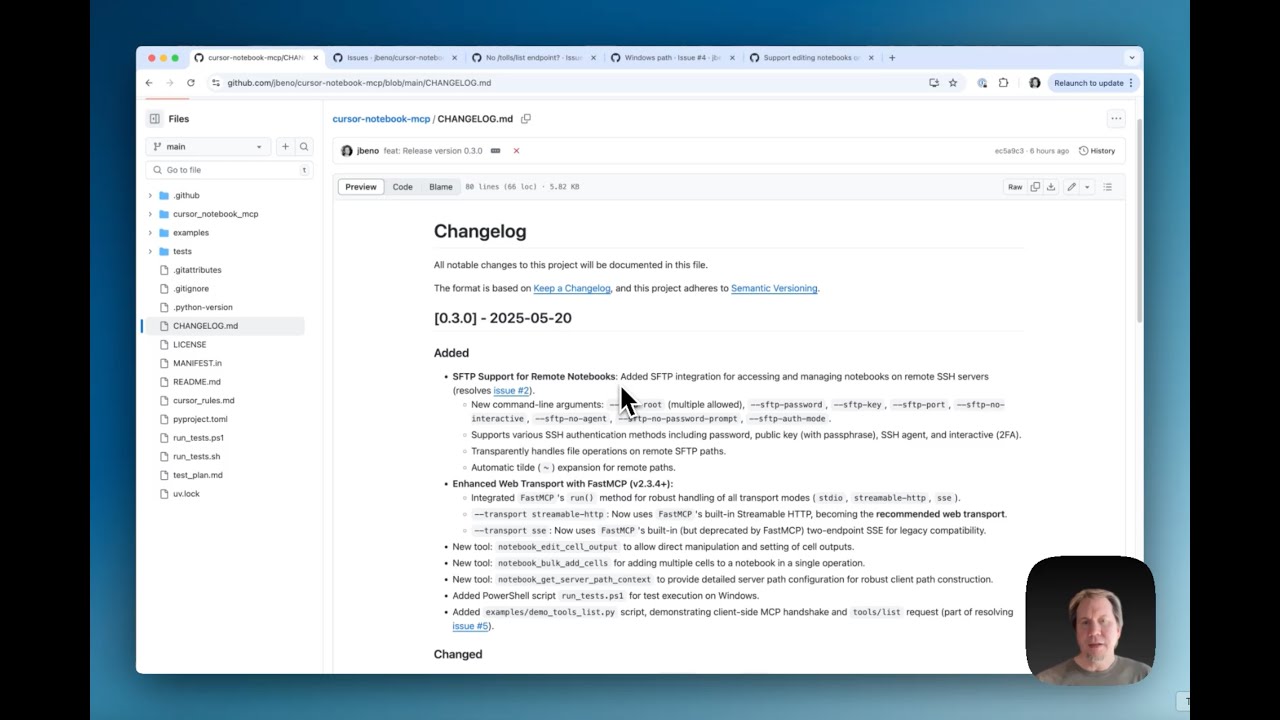Copy the CHANGELOG.md file path
The image size is (1280, 720).
pos(527,119)
